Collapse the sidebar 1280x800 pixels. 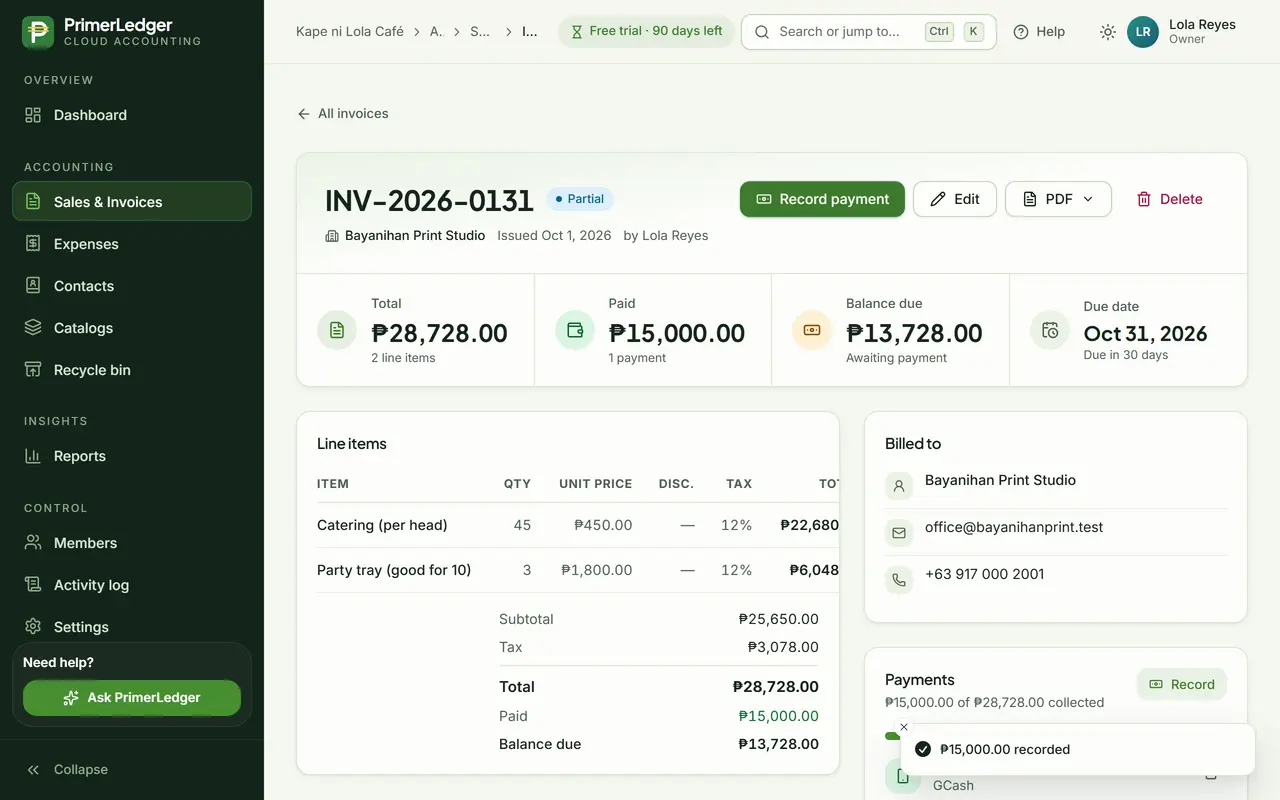point(132,770)
